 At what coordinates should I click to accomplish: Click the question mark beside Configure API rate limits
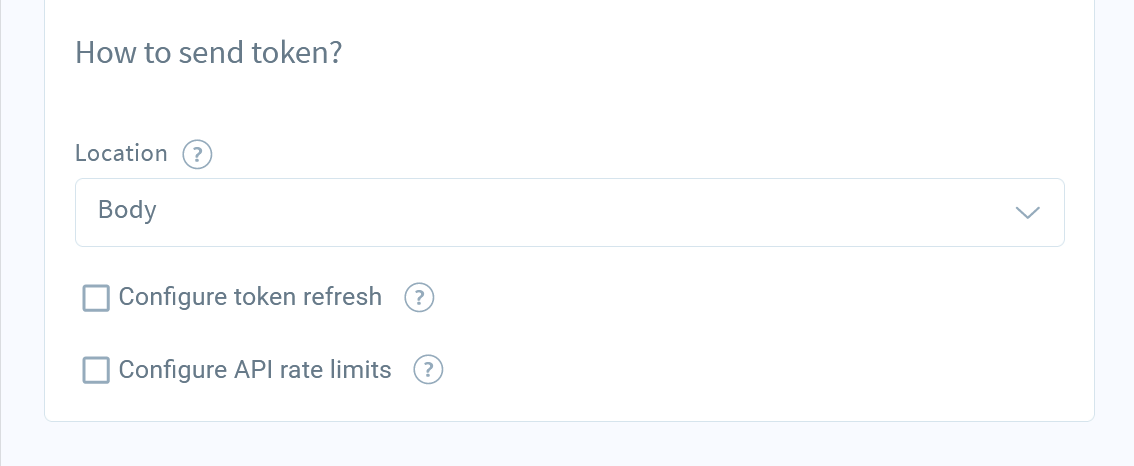428,370
